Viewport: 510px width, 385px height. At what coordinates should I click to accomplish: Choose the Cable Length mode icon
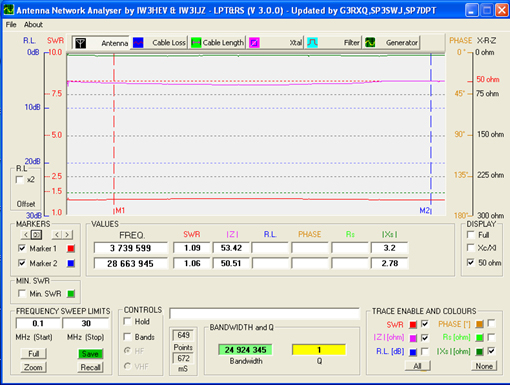(x=196, y=43)
